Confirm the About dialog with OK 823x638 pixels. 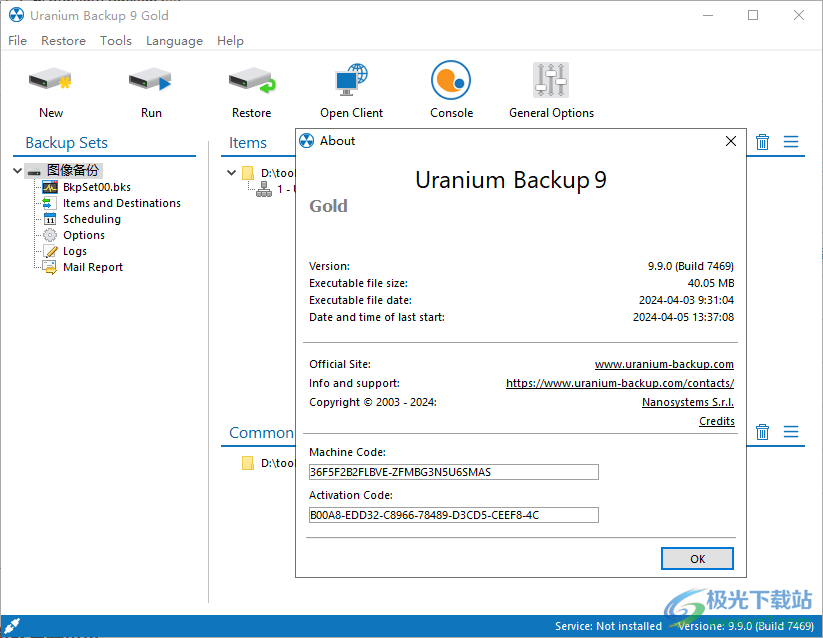(697, 558)
